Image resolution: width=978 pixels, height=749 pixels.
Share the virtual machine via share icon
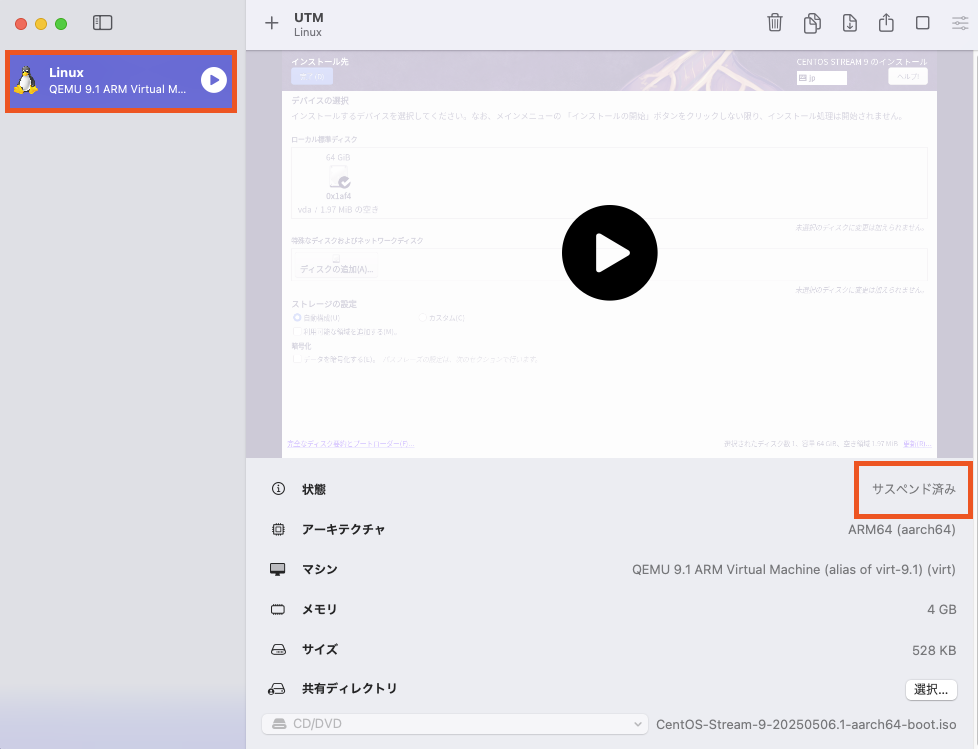pos(886,23)
